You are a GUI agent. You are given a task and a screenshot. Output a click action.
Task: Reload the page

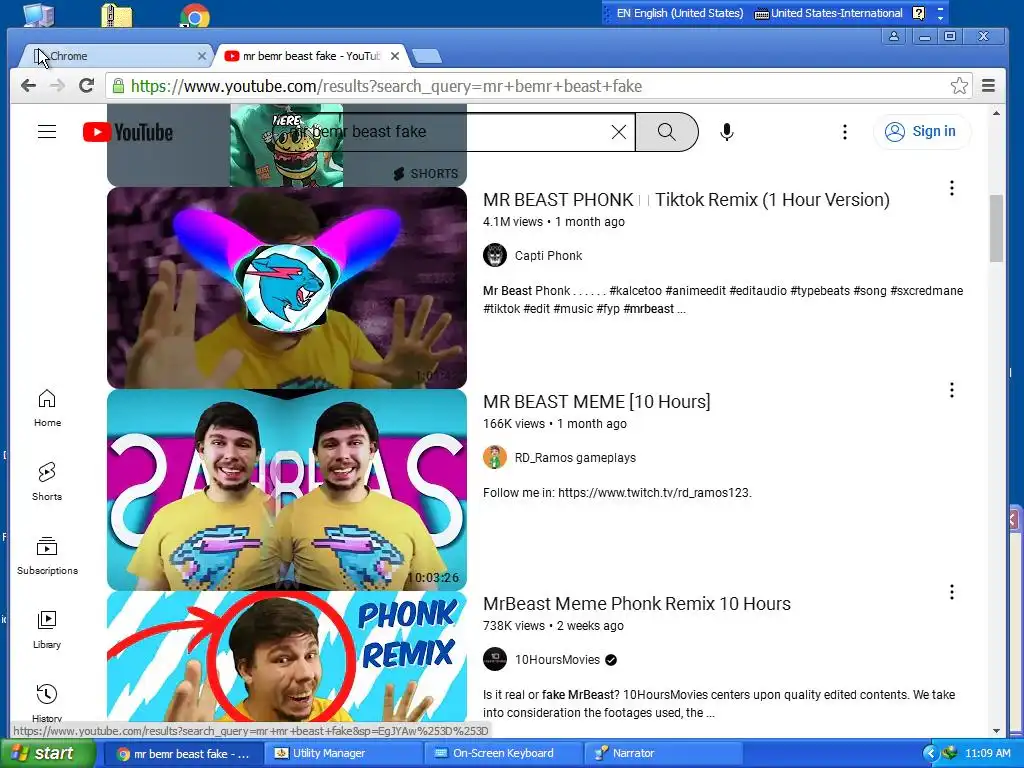[86, 86]
